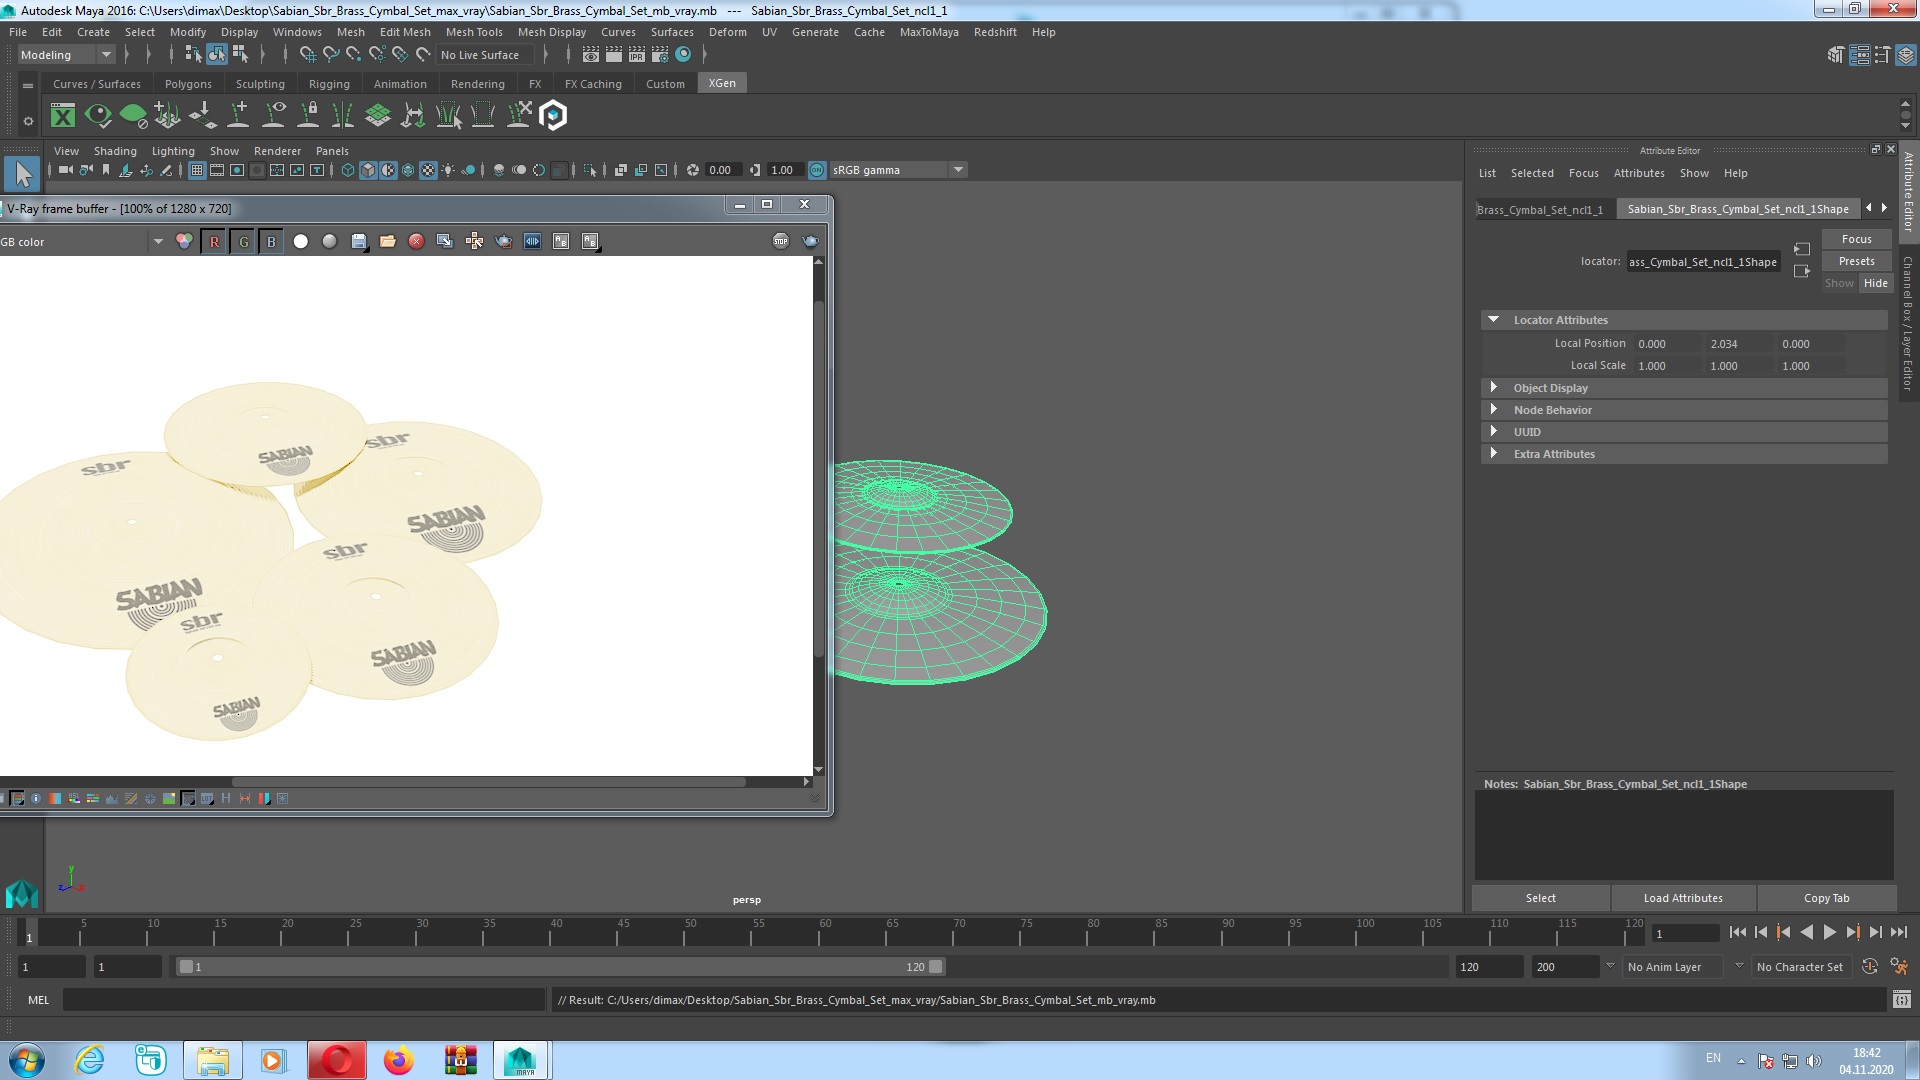The height and width of the screenshot is (1080, 1920).
Task: Click XGen preview eye shelf icon
Action: [x=98, y=116]
